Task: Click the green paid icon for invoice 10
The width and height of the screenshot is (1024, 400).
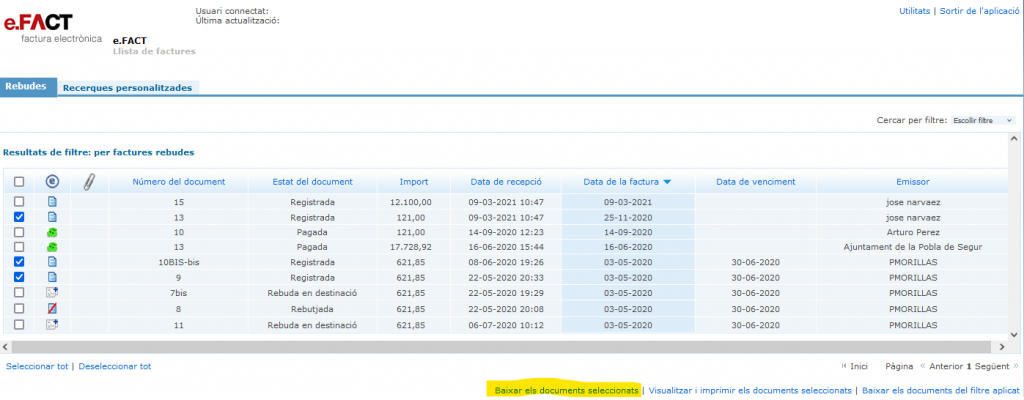Action: click(x=53, y=232)
